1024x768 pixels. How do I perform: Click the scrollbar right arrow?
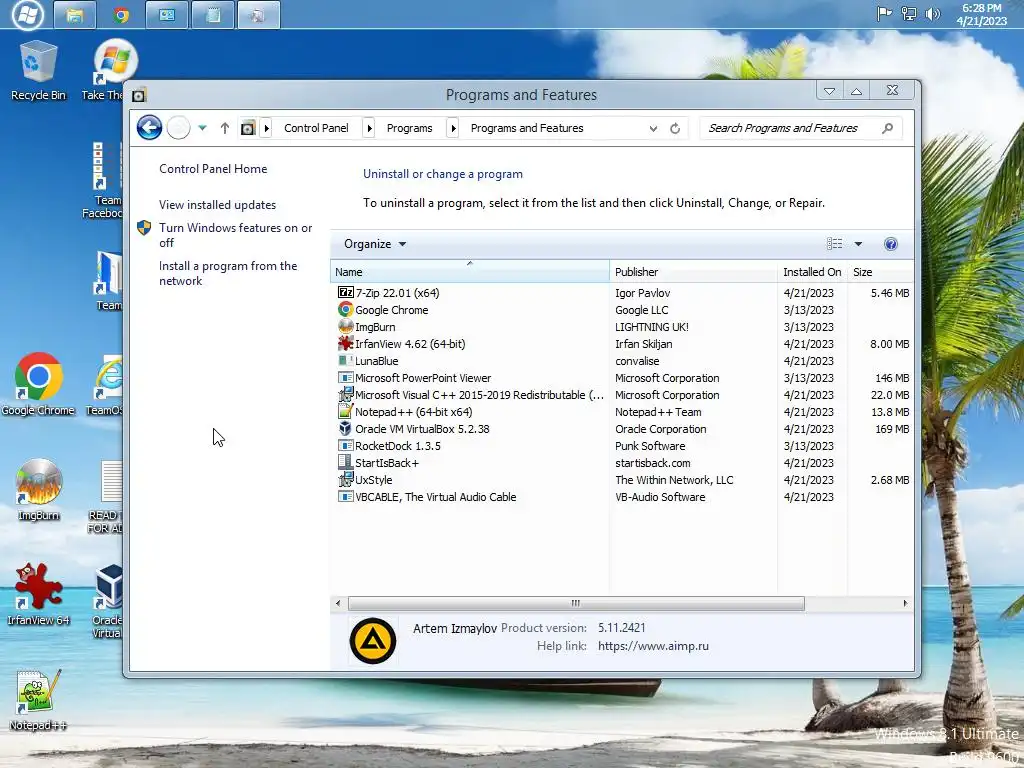click(905, 603)
